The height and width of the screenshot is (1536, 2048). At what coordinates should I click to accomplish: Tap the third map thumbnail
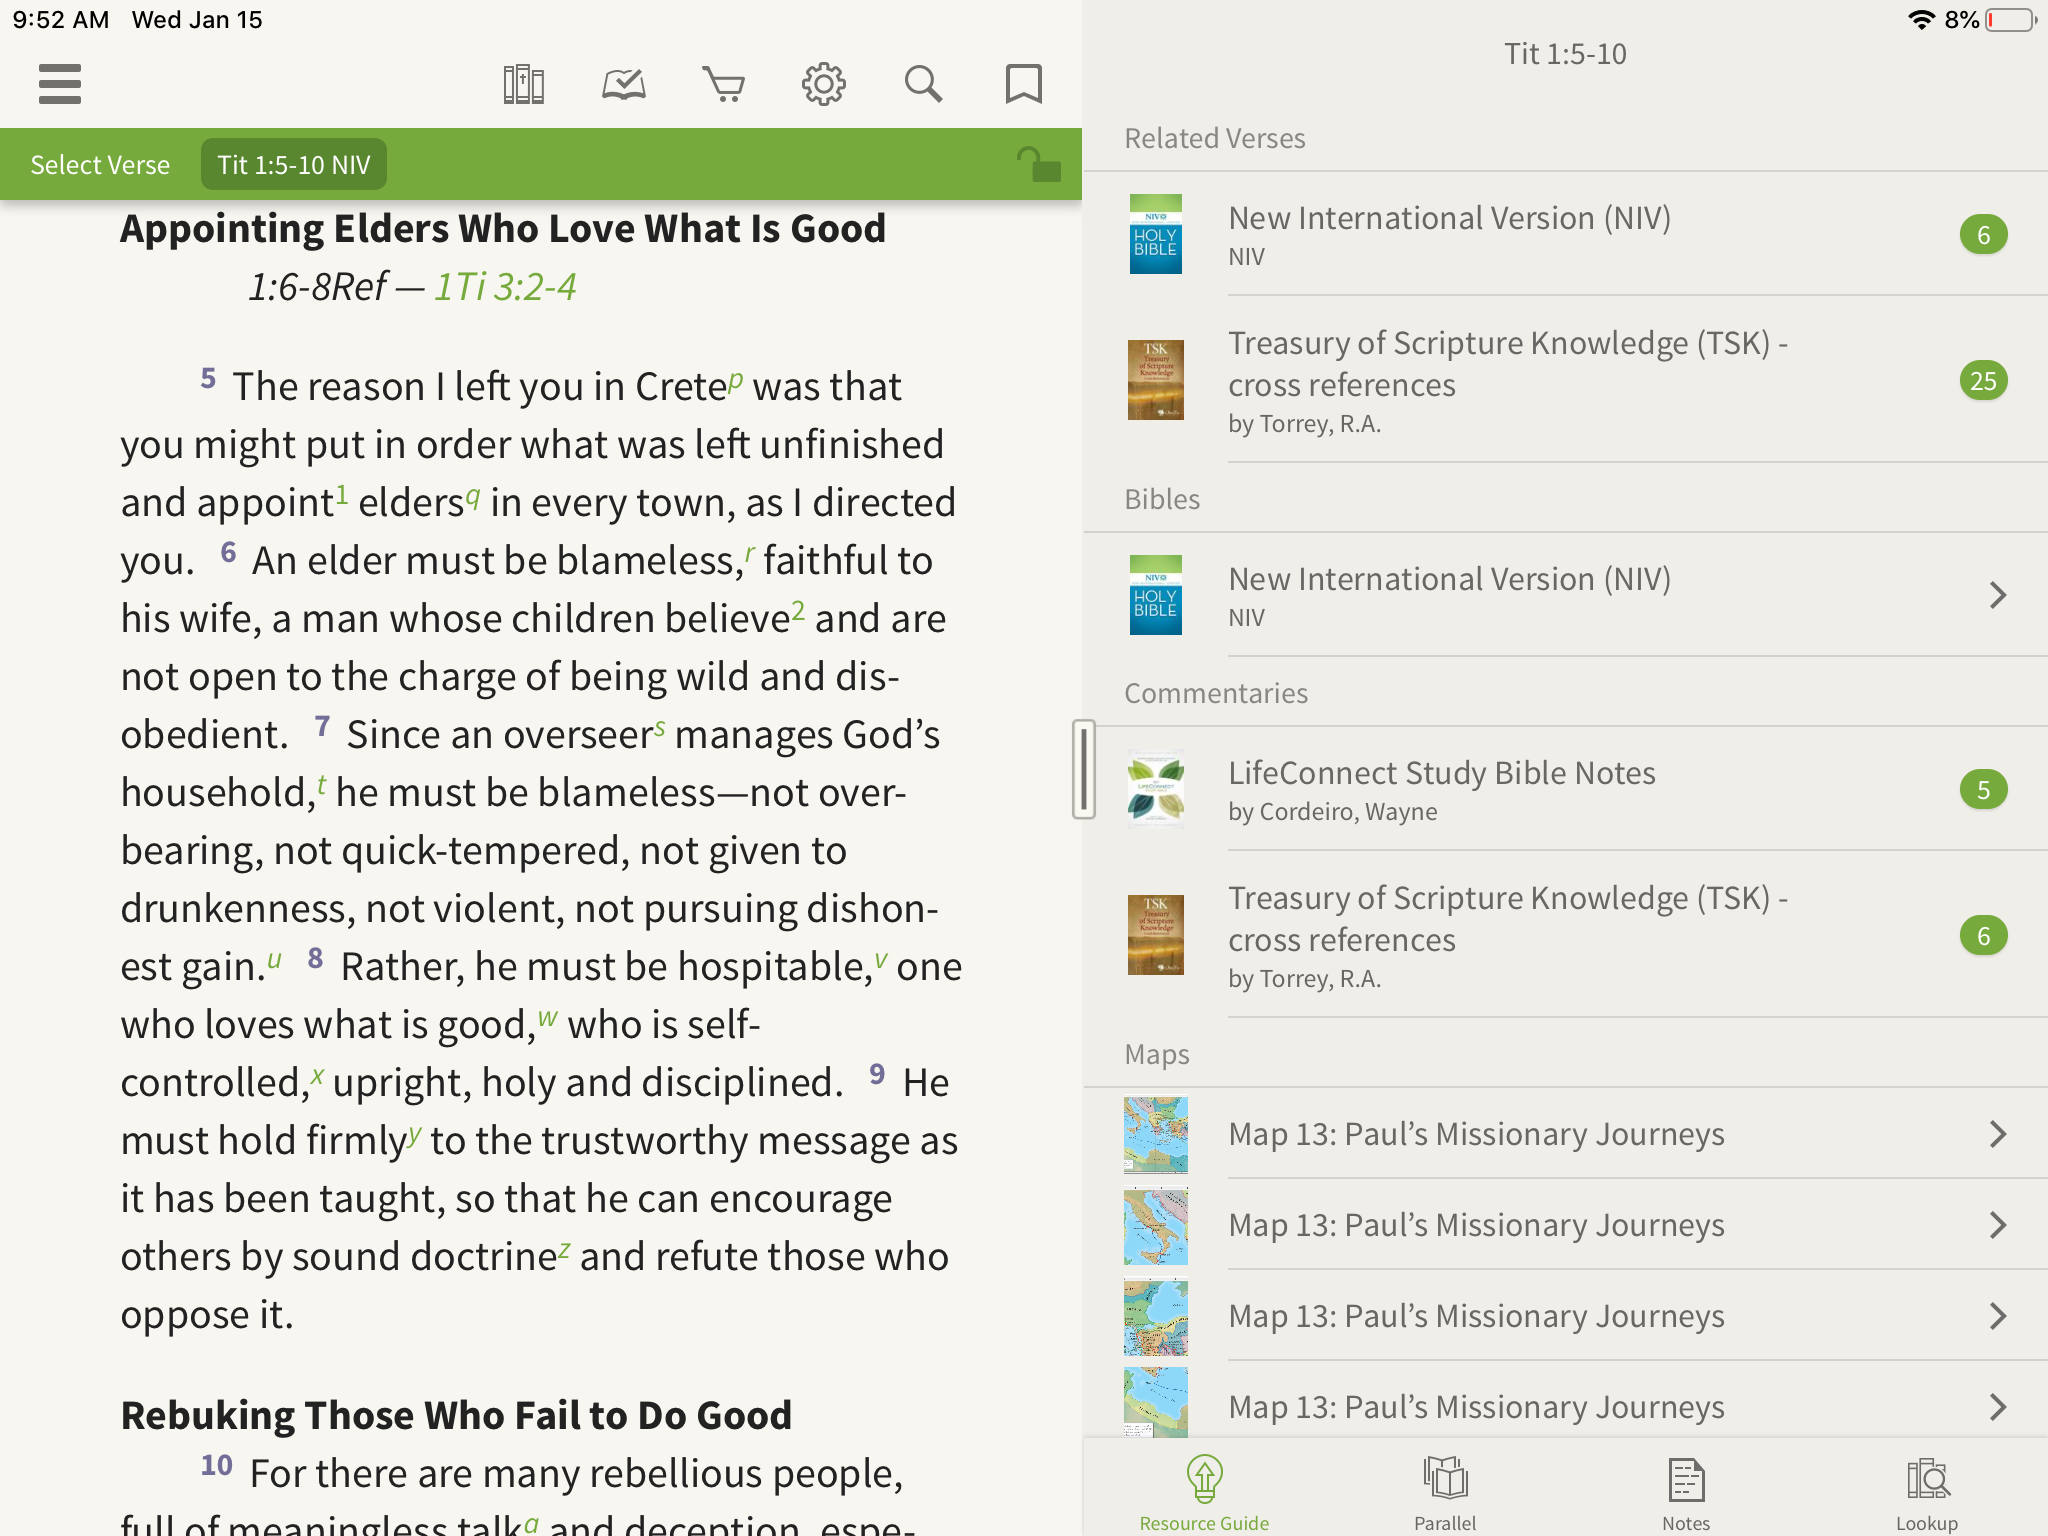pos(1155,1317)
